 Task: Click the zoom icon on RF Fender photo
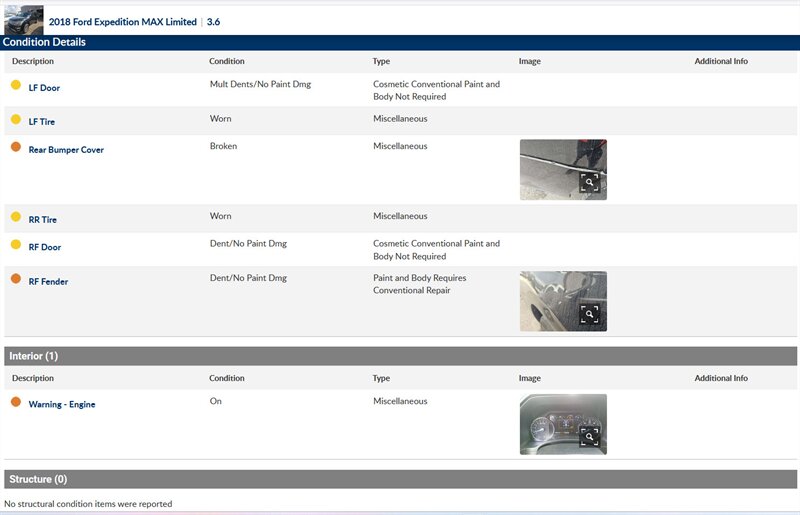point(590,314)
